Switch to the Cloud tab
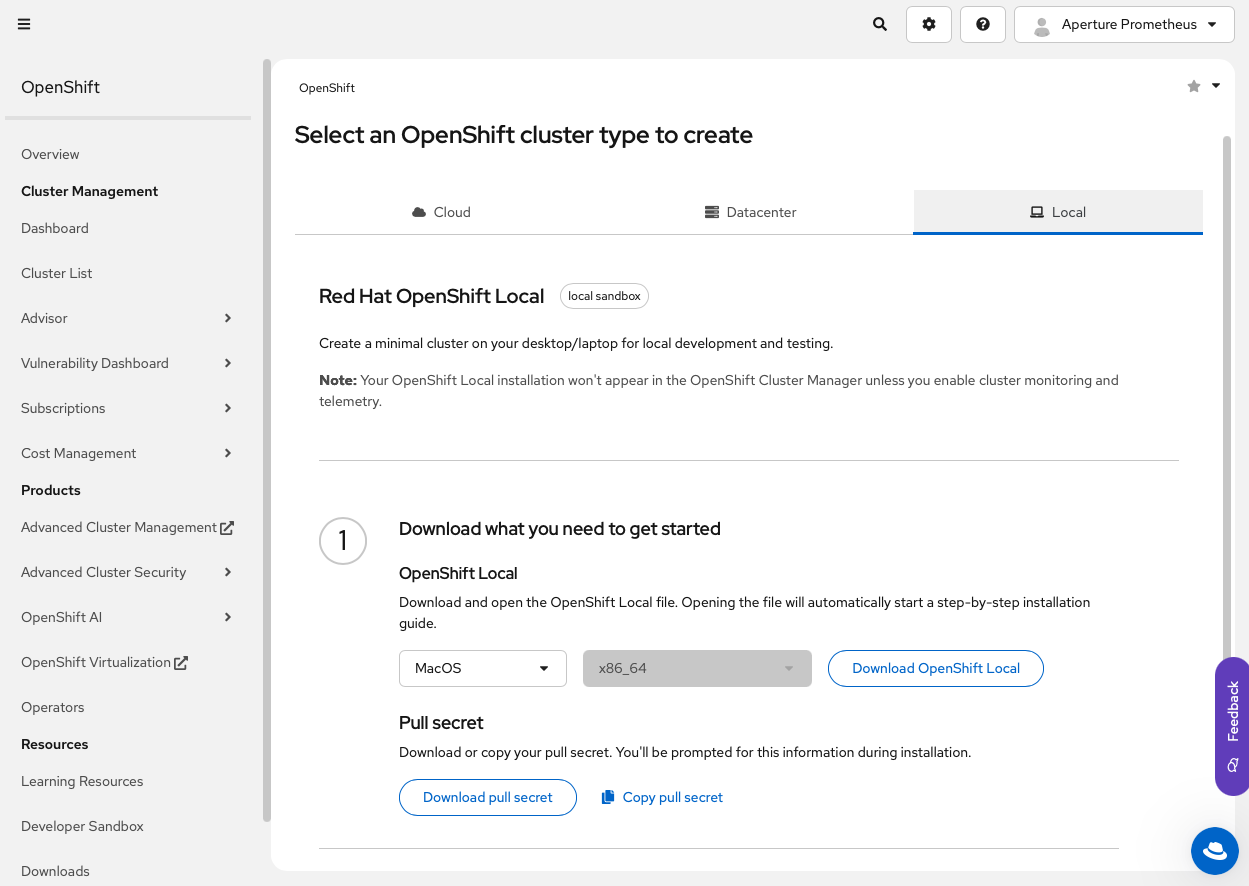Viewport: 1249px width, 886px height. 441,212
